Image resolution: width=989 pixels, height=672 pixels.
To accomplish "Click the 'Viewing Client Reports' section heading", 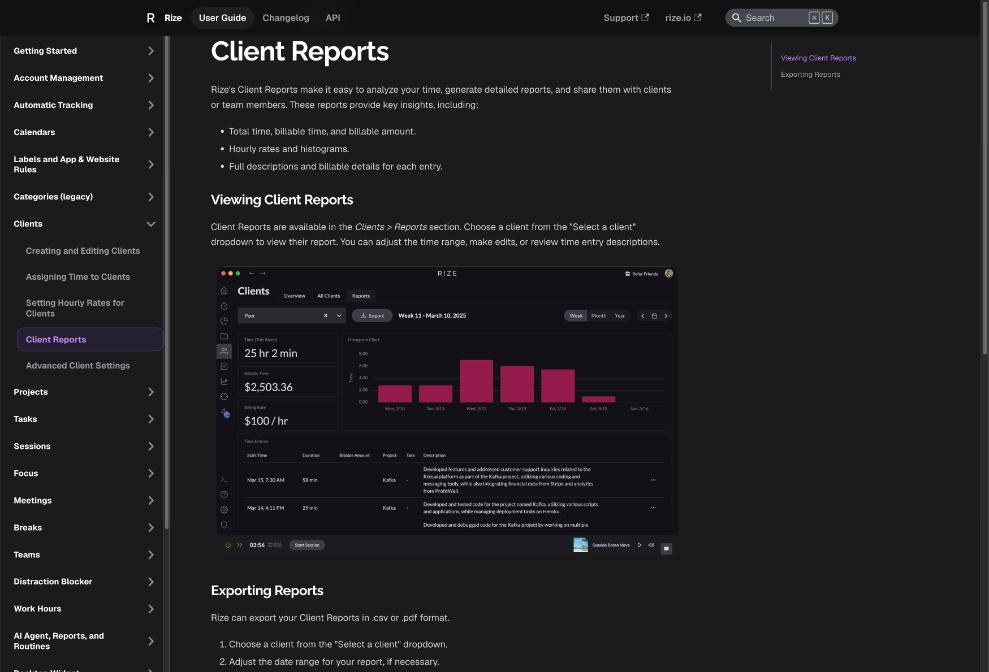I will [282, 200].
